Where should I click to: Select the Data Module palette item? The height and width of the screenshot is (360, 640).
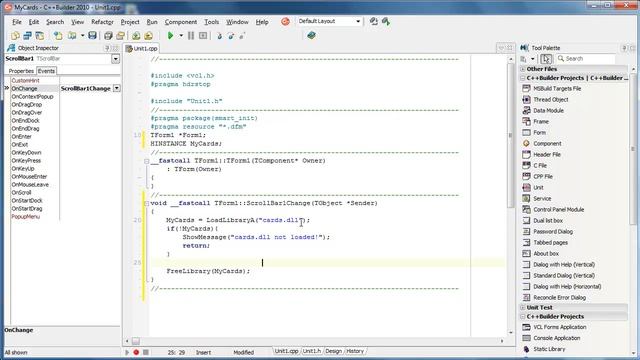[x=548, y=111]
